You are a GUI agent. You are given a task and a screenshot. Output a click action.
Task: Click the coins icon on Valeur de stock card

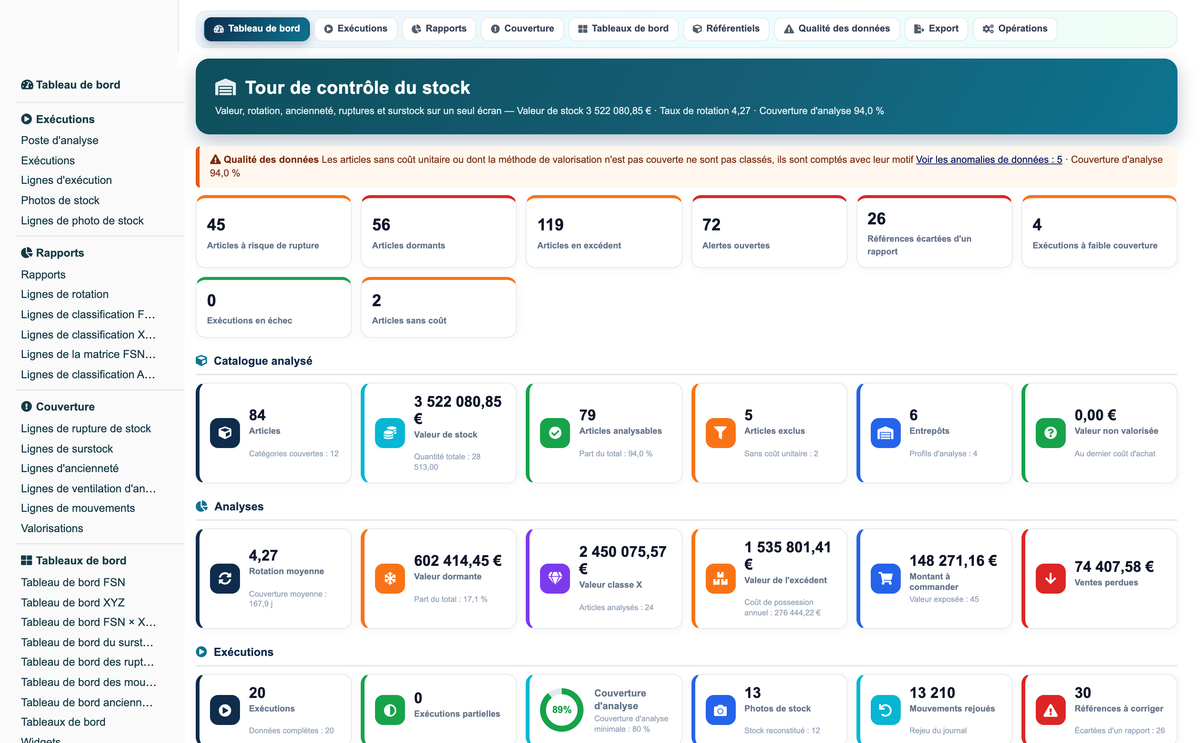pyautogui.click(x=390, y=433)
